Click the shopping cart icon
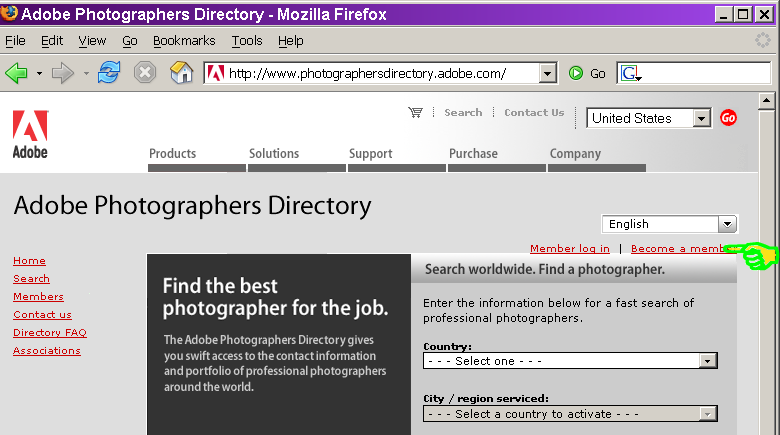The image size is (780, 435). click(x=415, y=113)
